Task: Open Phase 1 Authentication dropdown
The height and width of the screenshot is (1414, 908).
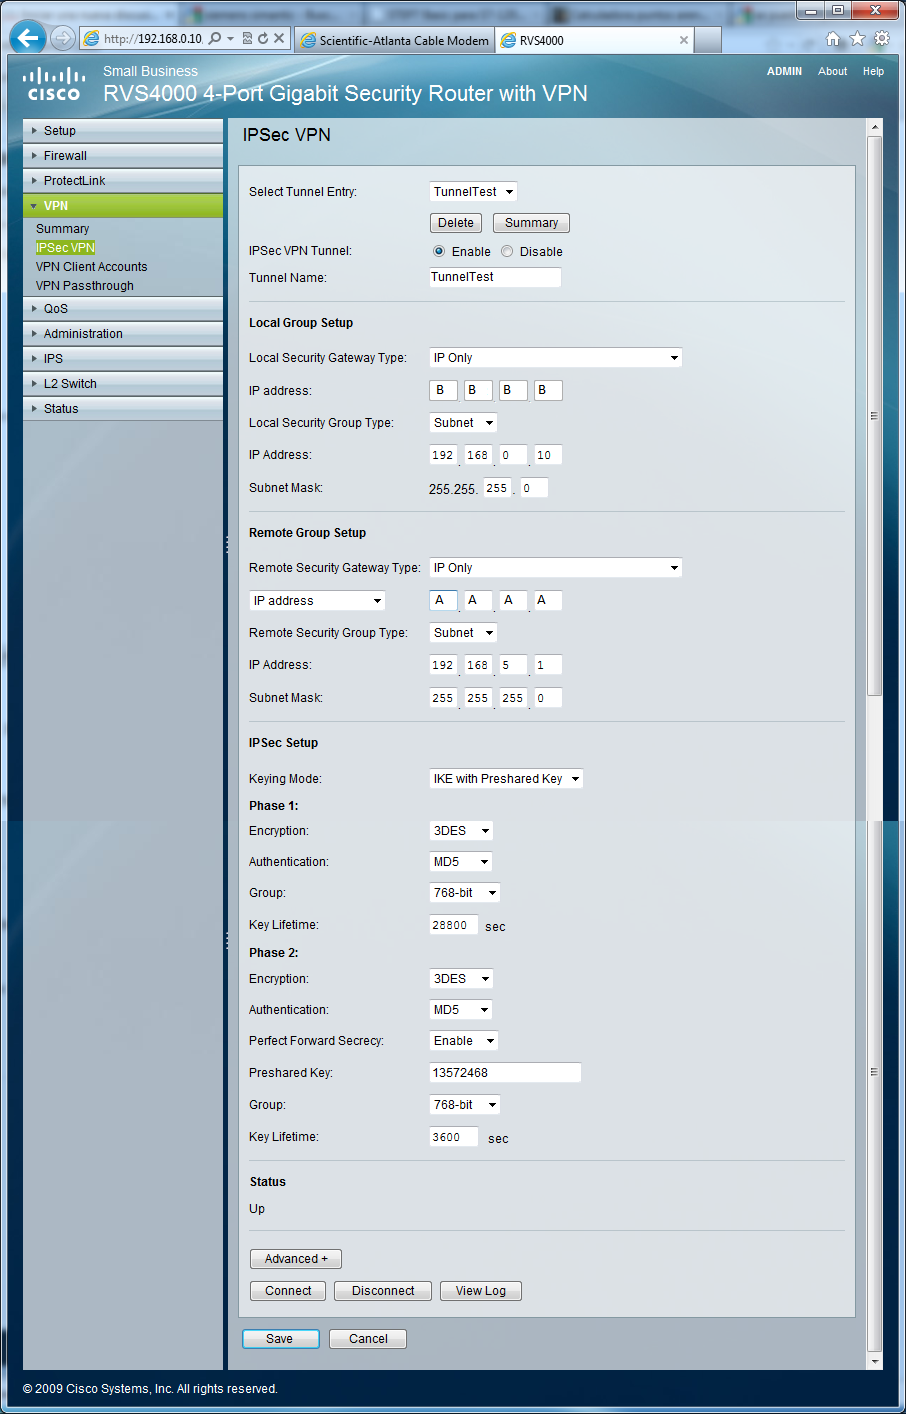Action: [461, 862]
